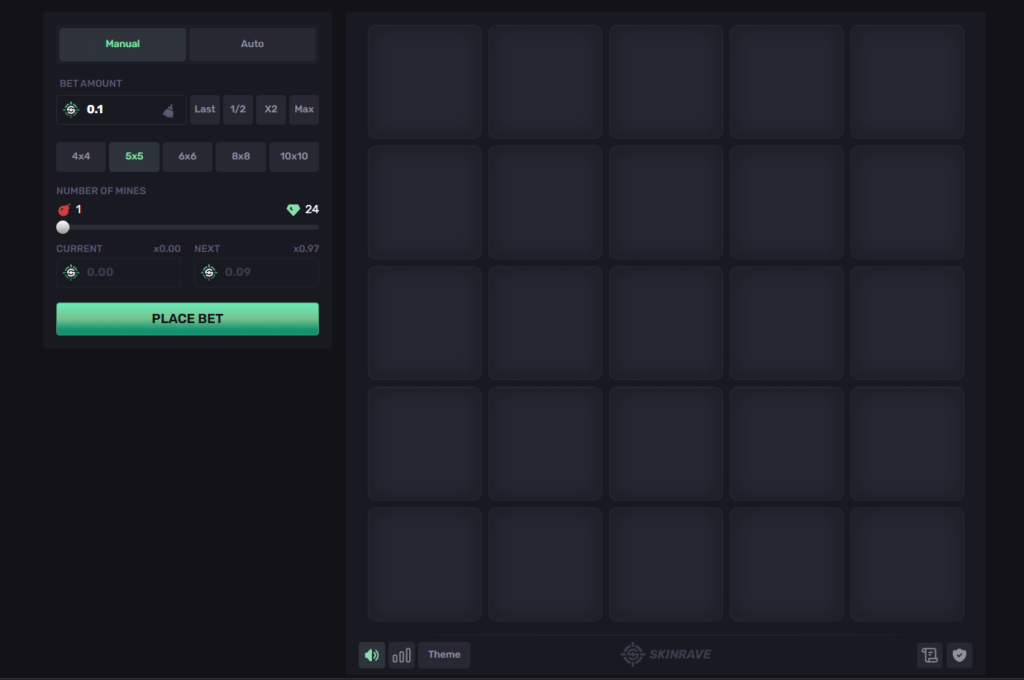Viewport: 1024px width, 680px height.
Task: Open the game rules scroll icon
Action: (x=929, y=655)
